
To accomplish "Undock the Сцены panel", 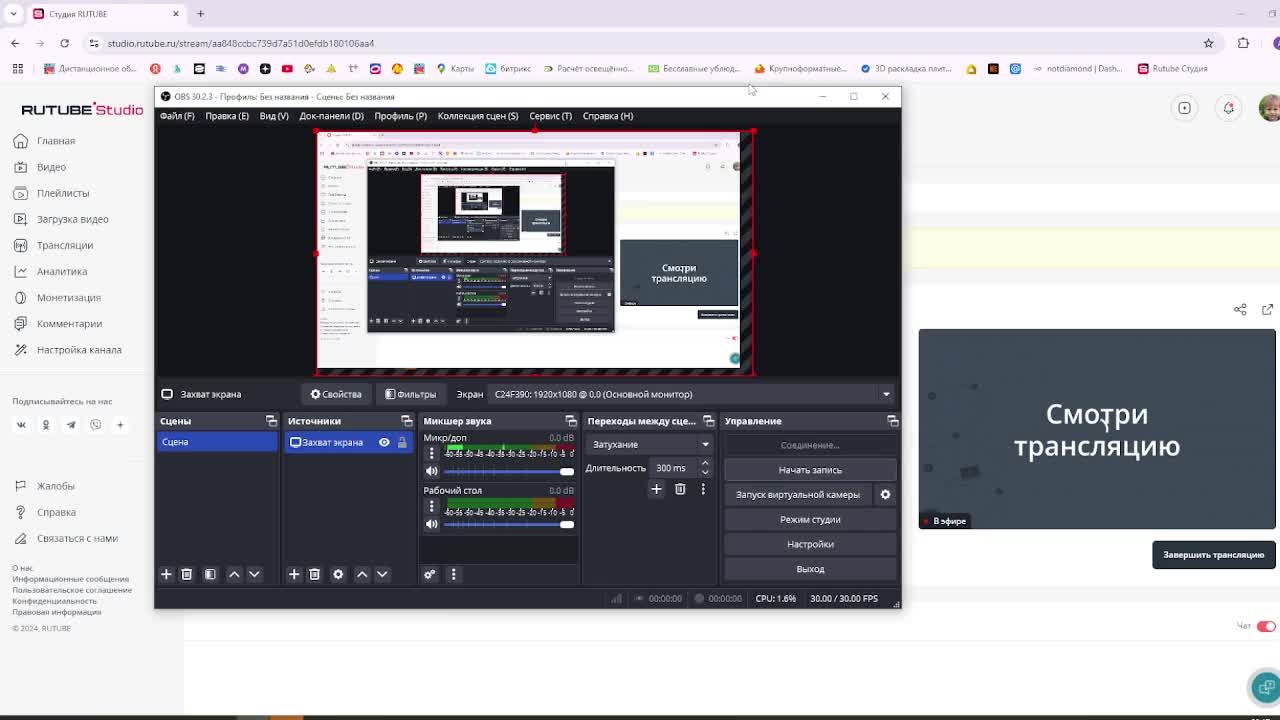I will point(271,421).
